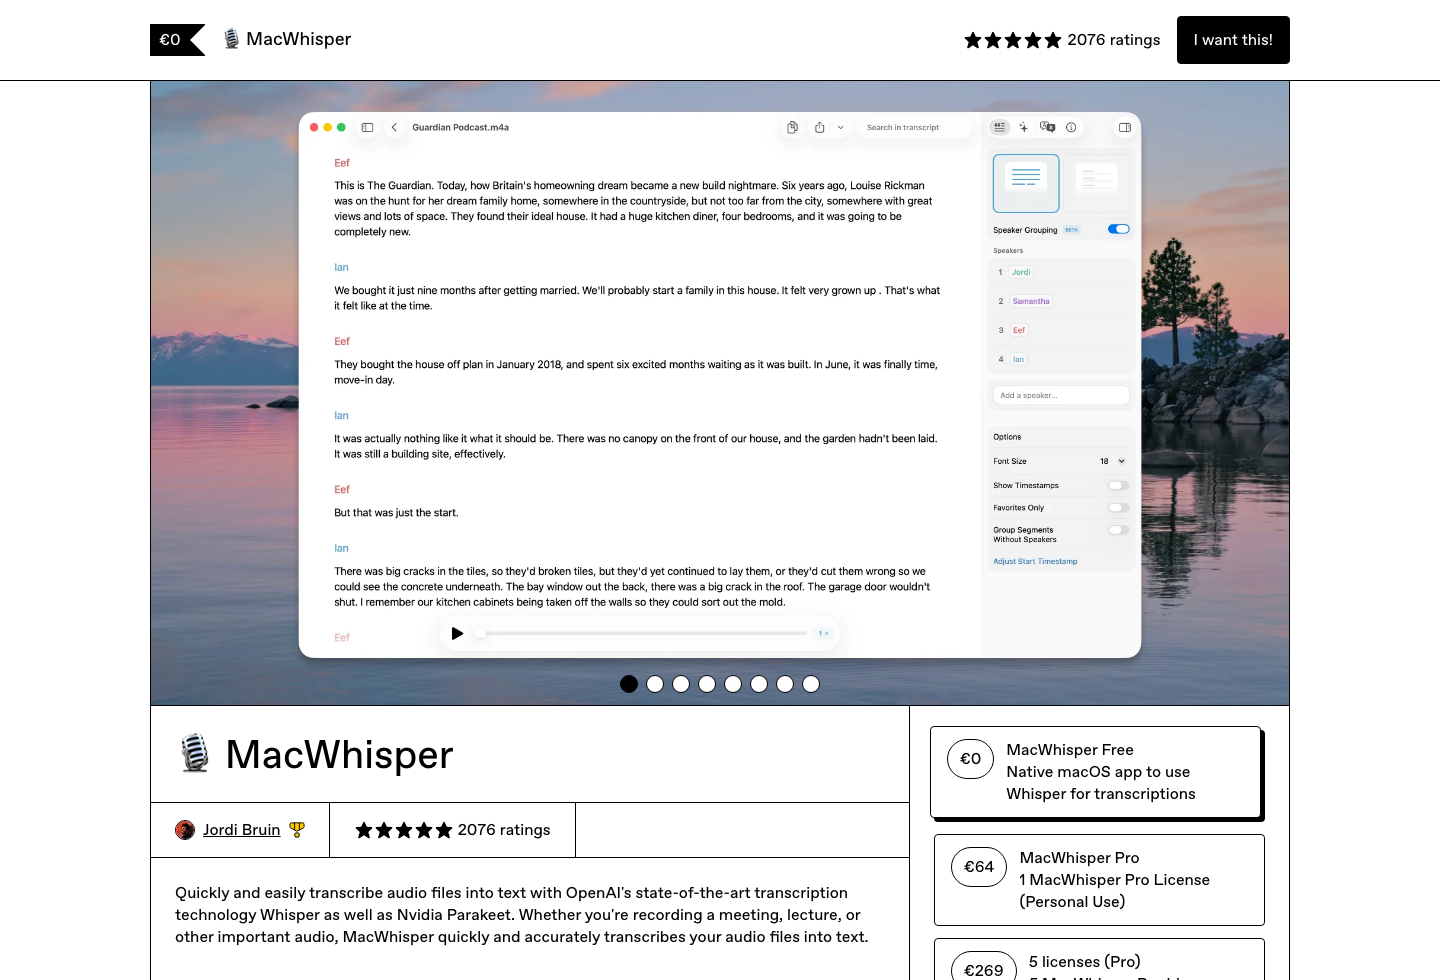The height and width of the screenshot is (980, 1440).
Task: Click the back chevron near Guardian Podcast.m4a
Action: [394, 127]
